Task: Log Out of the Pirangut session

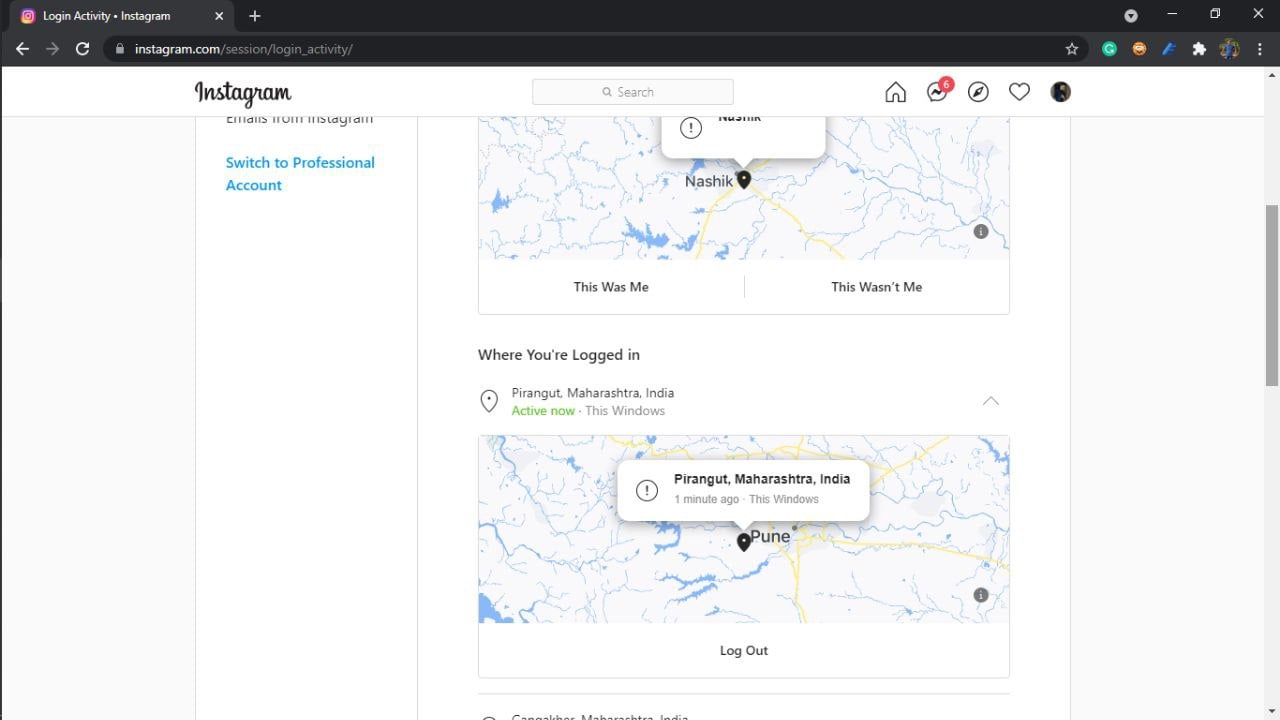Action: click(744, 651)
